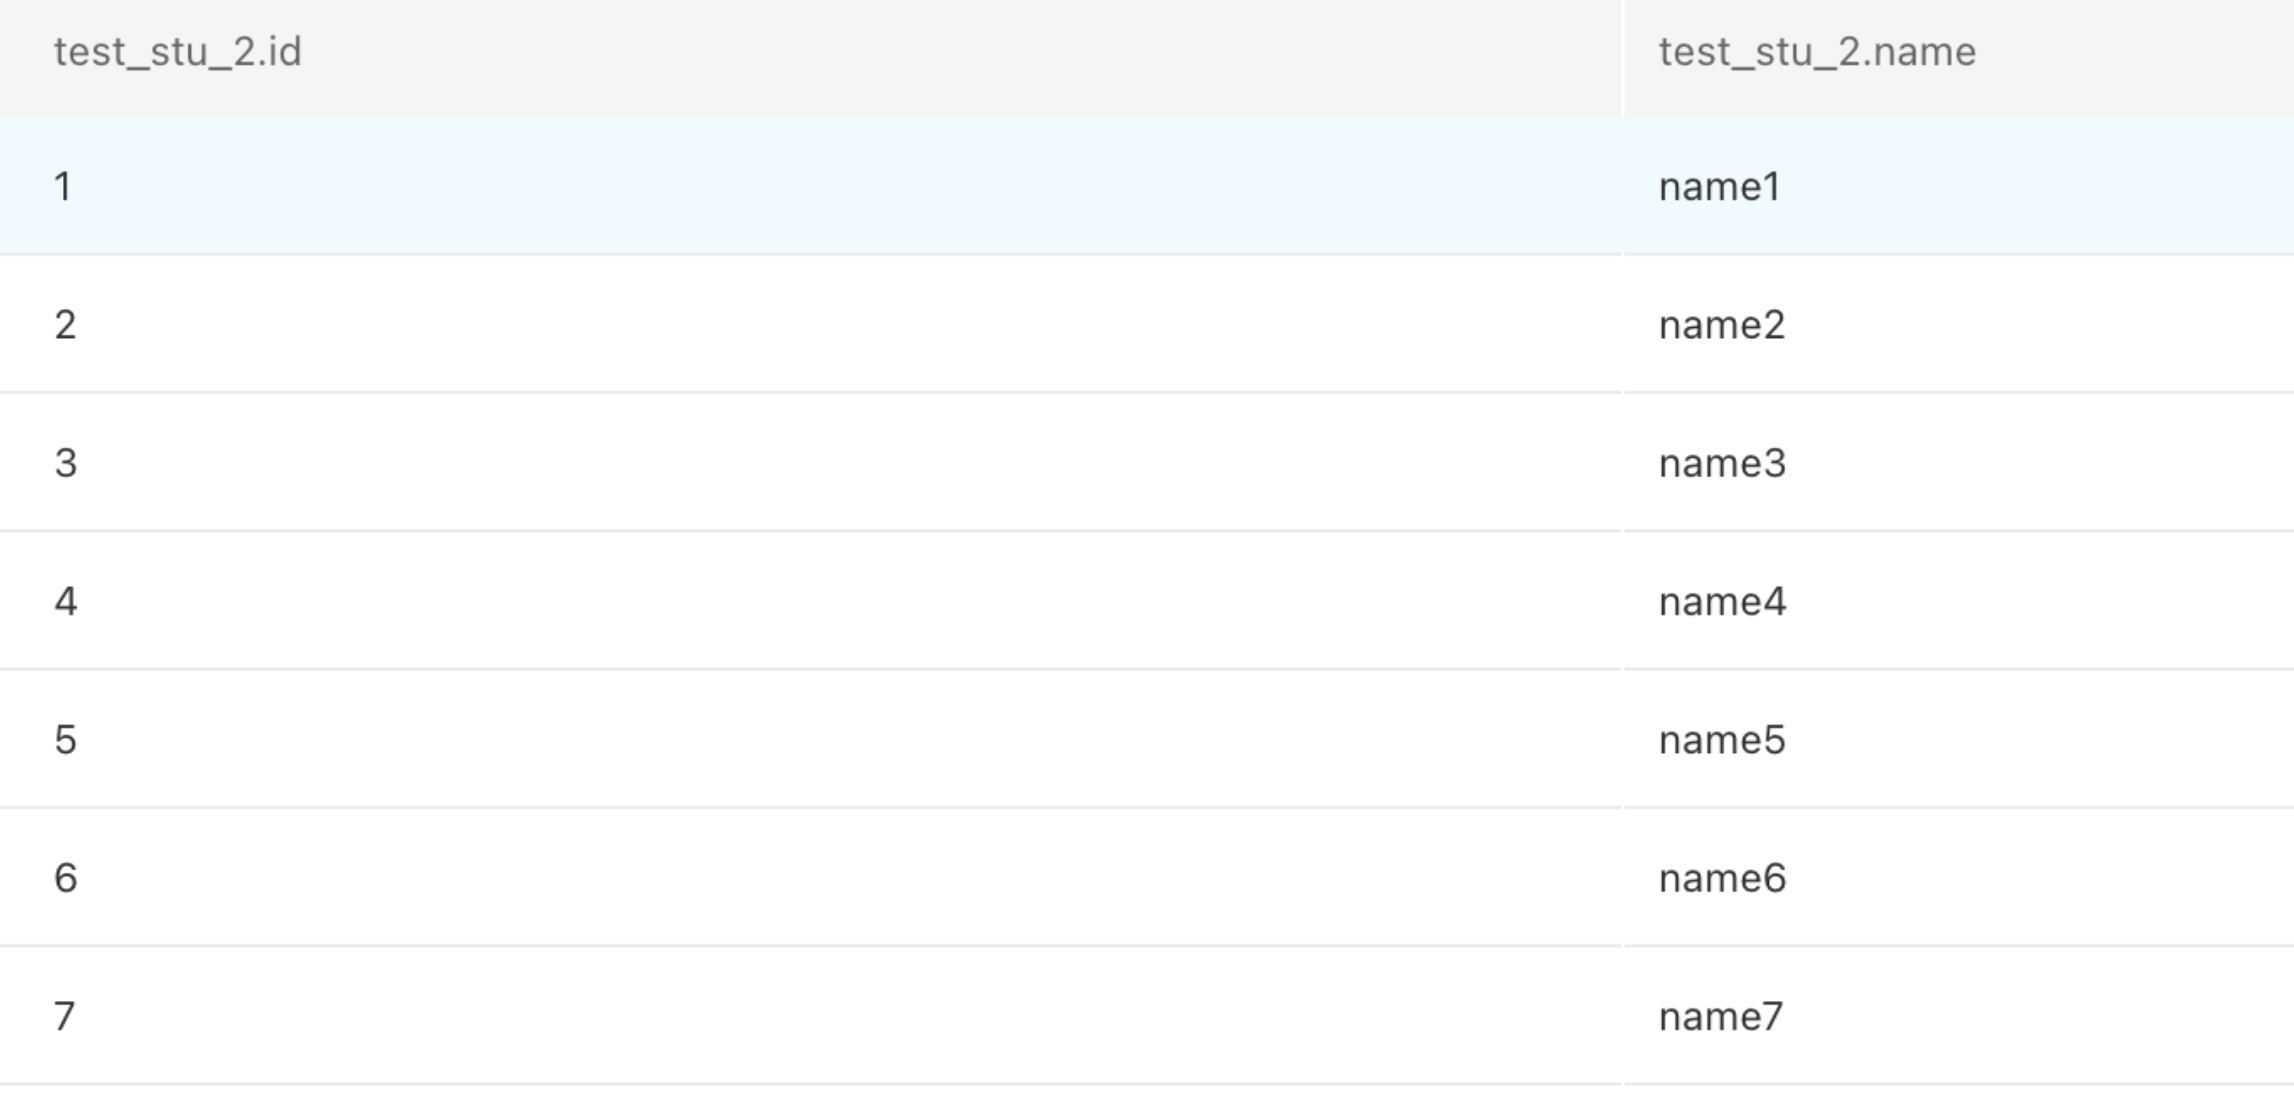Viewport: 2294px width, 1096px height.
Task: Select the cell containing name1
Action: [x=1959, y=186]
